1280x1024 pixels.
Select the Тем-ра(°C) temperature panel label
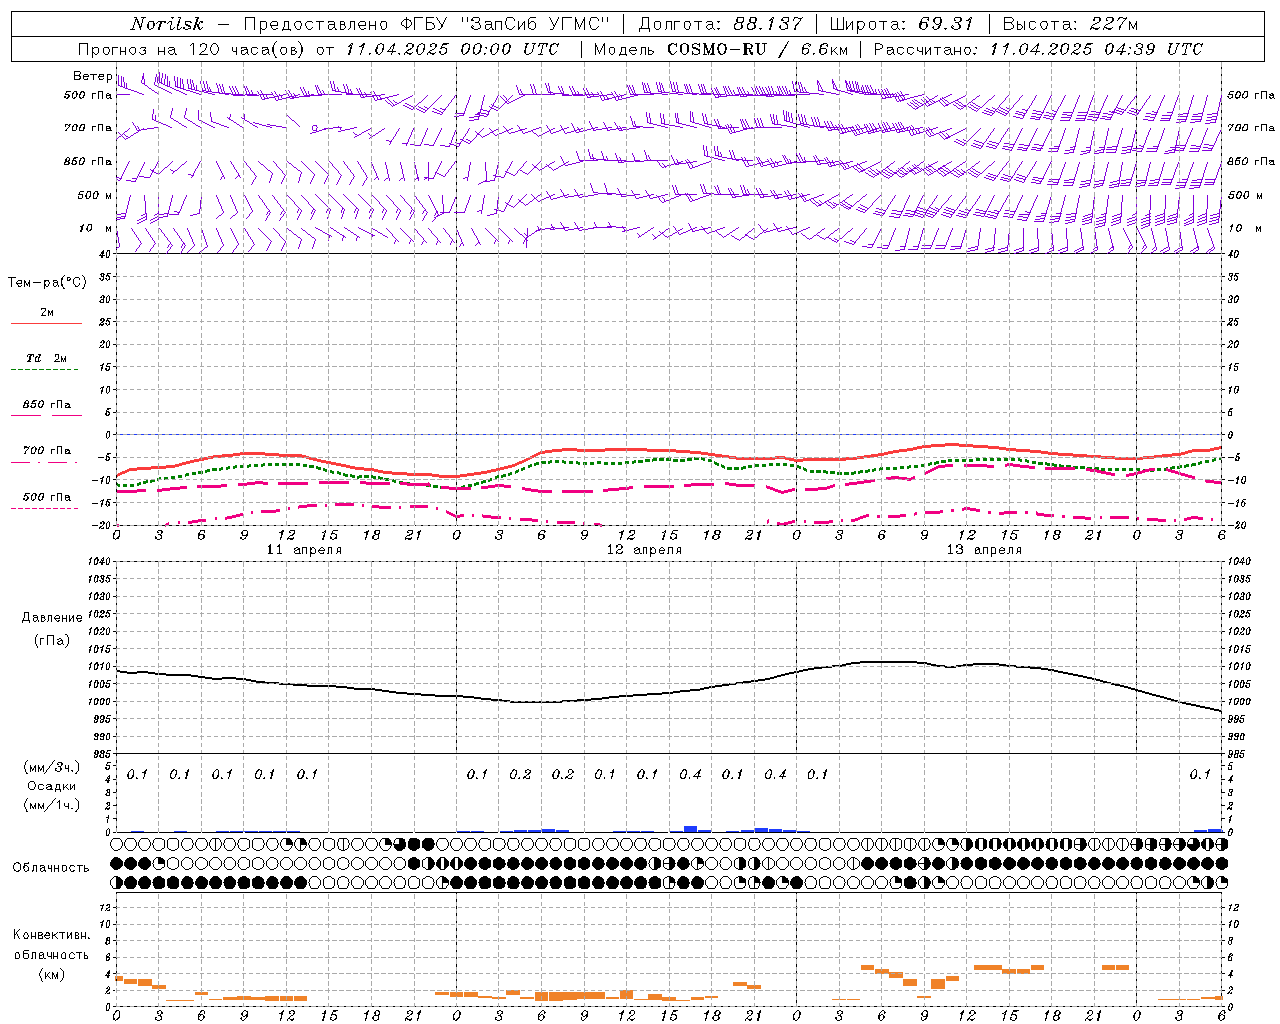[x=47, y=283]
